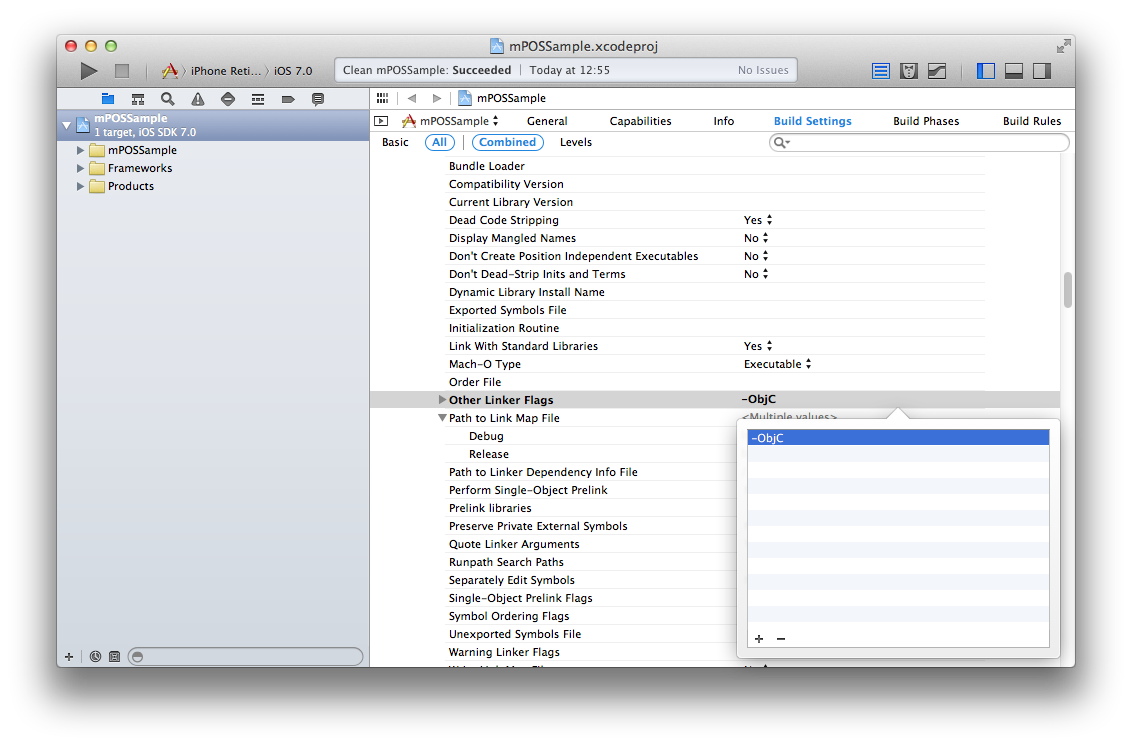The width and height of the screenshot is (1132, 746).
Task: Open the Debug navigator
Action: point(258,99)
